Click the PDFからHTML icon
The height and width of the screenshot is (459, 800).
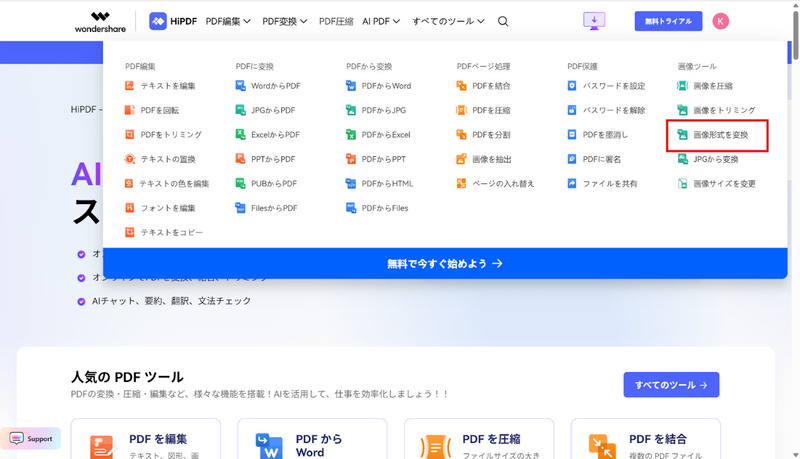[351, 184]
